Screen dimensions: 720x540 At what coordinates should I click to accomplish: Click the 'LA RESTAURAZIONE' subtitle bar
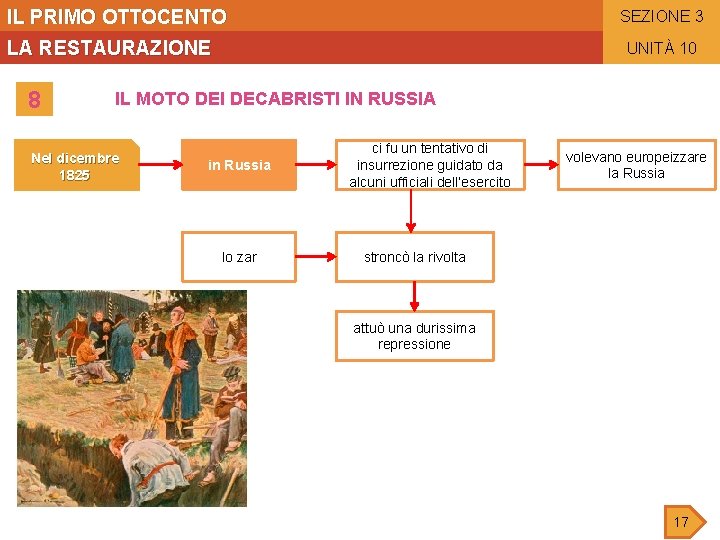click(301, 47)
